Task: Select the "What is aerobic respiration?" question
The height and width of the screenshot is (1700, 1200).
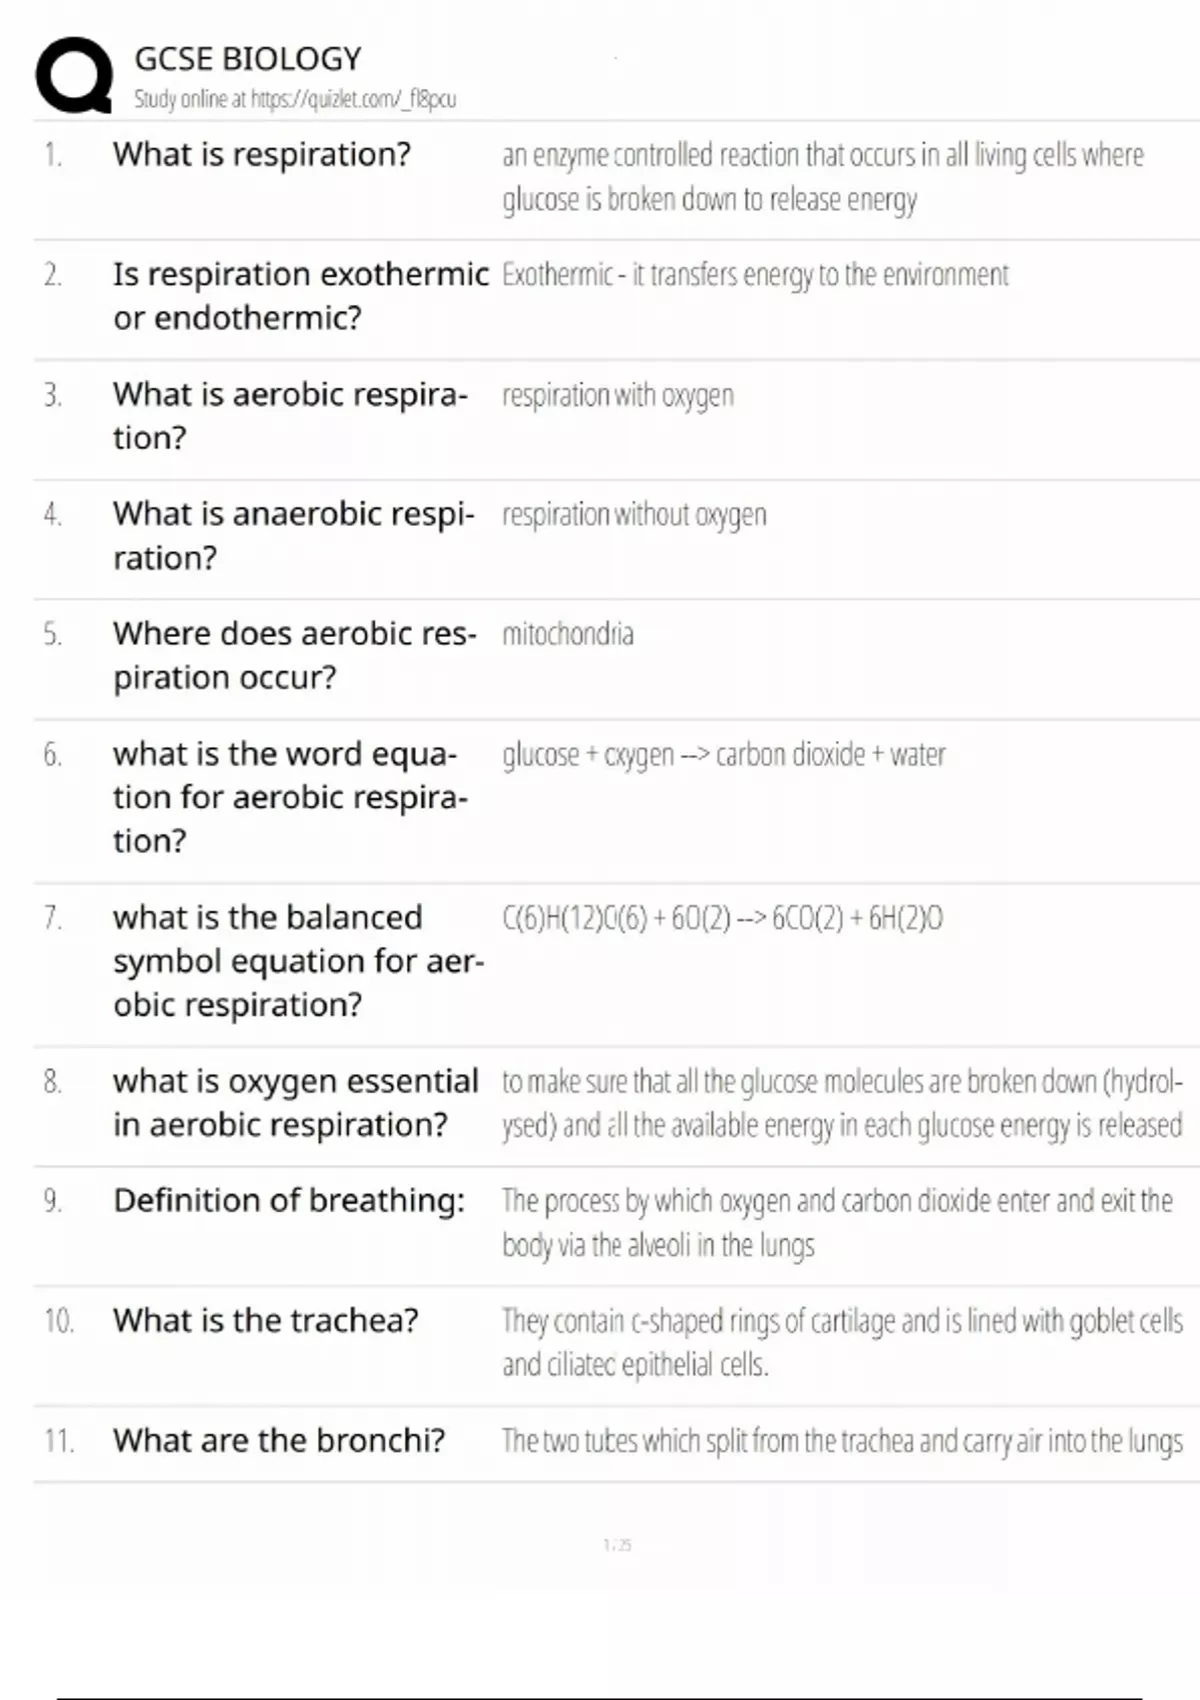Action: [290, 415]
